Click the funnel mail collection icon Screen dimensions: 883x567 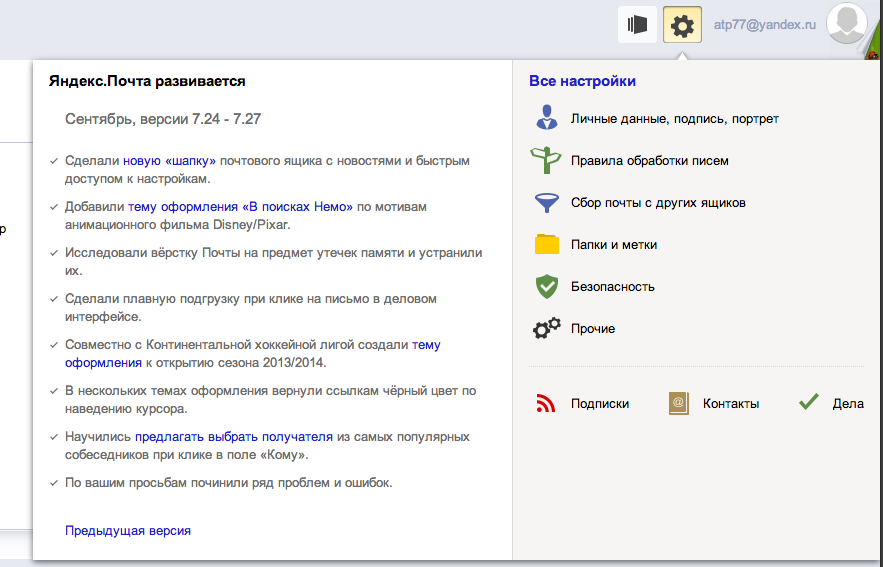pyautogui.click(x=546, y=203)
